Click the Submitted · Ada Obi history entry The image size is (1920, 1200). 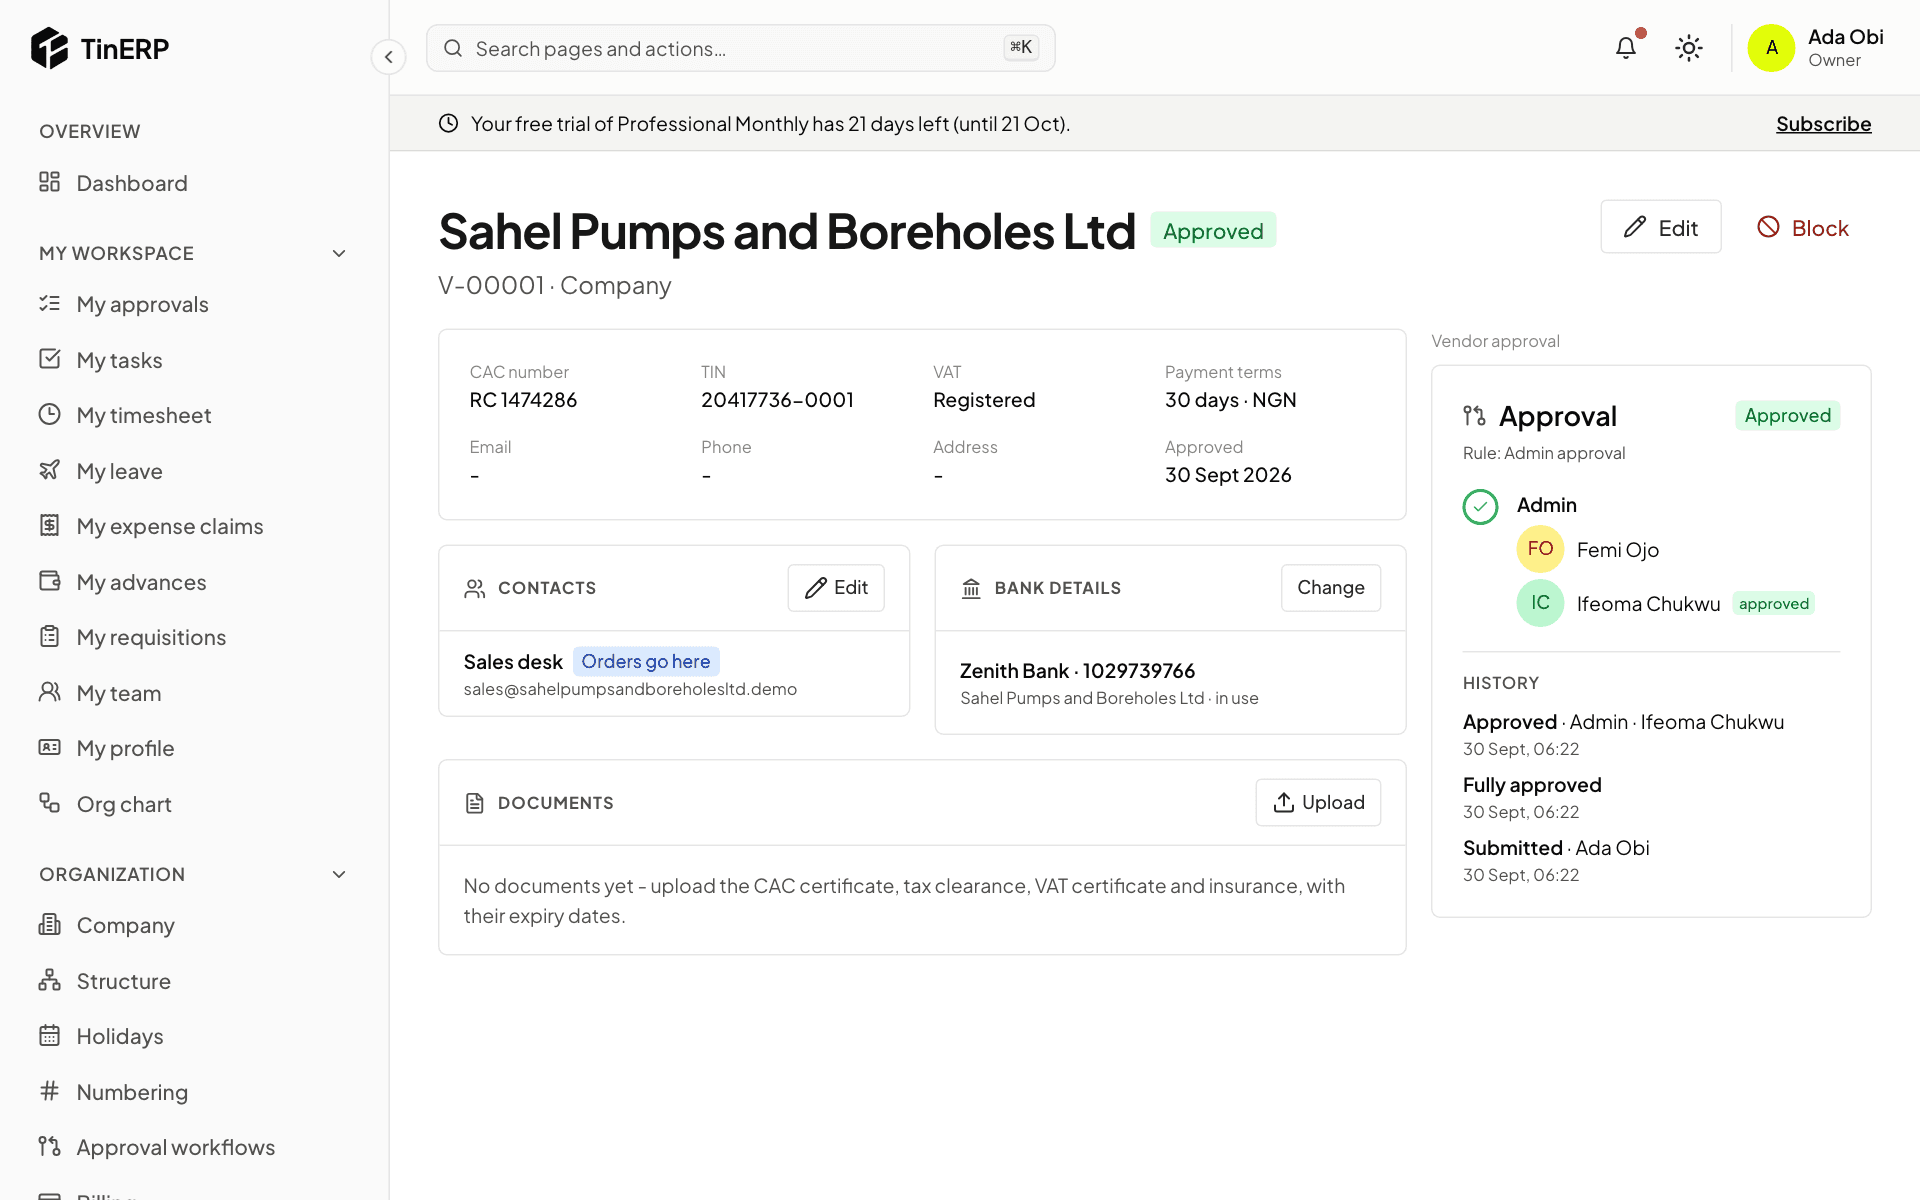click(x=1556, y=848)
